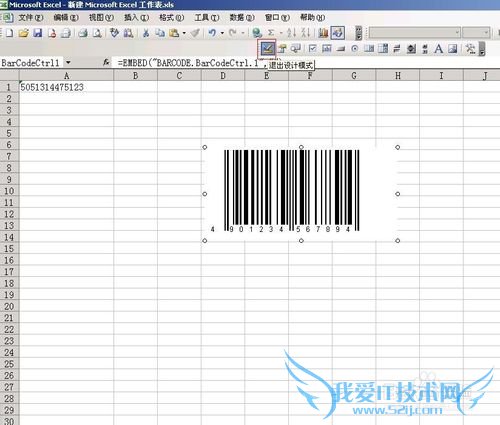Open the 编辑 (Edit) menu
The width and height of the screenshot is (500, 425).
click(66, 17)
